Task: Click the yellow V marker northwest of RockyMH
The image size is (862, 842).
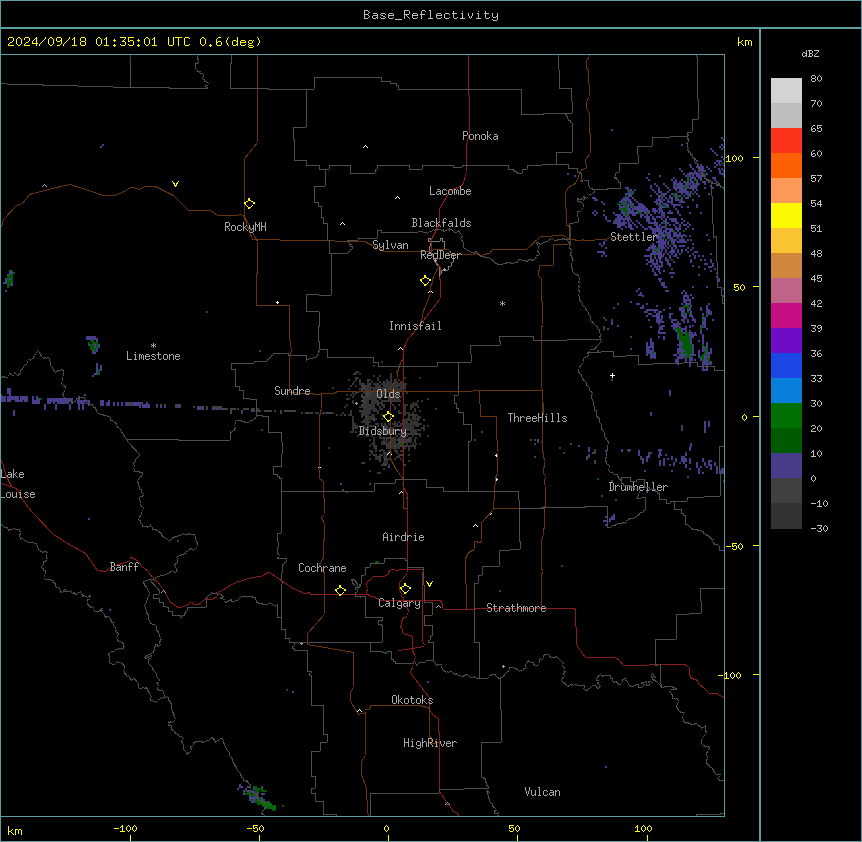Action: click(x=175, y=184)
